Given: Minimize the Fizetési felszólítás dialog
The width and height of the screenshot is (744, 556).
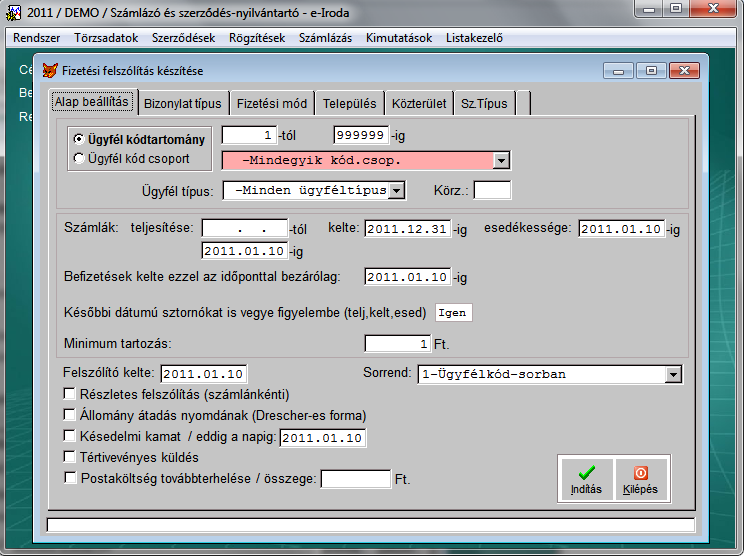Looking at the screenshot, I should point(620,71).
